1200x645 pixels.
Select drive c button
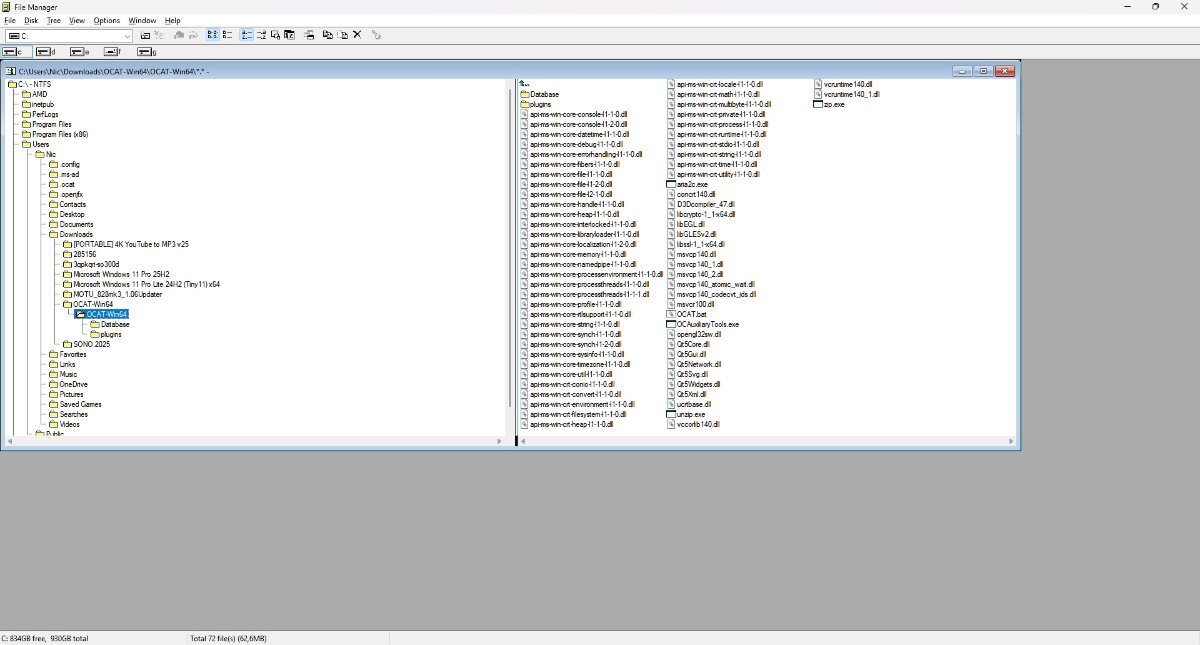point(16,52)
